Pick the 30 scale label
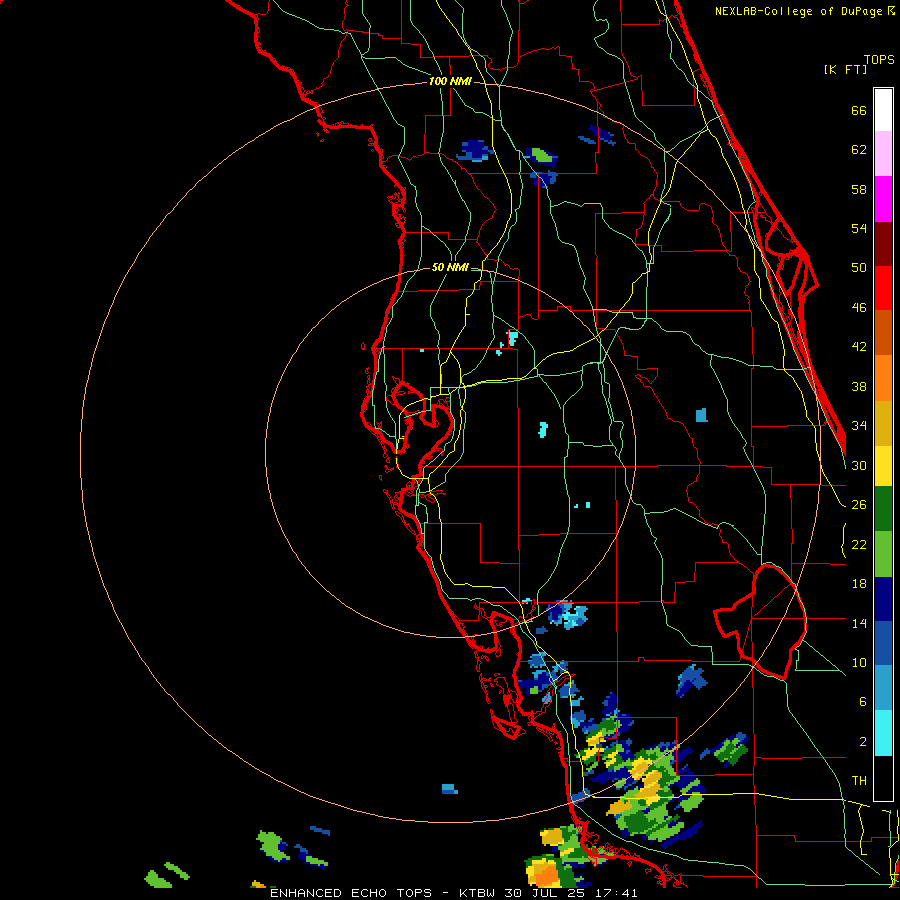 click(859, 465)
